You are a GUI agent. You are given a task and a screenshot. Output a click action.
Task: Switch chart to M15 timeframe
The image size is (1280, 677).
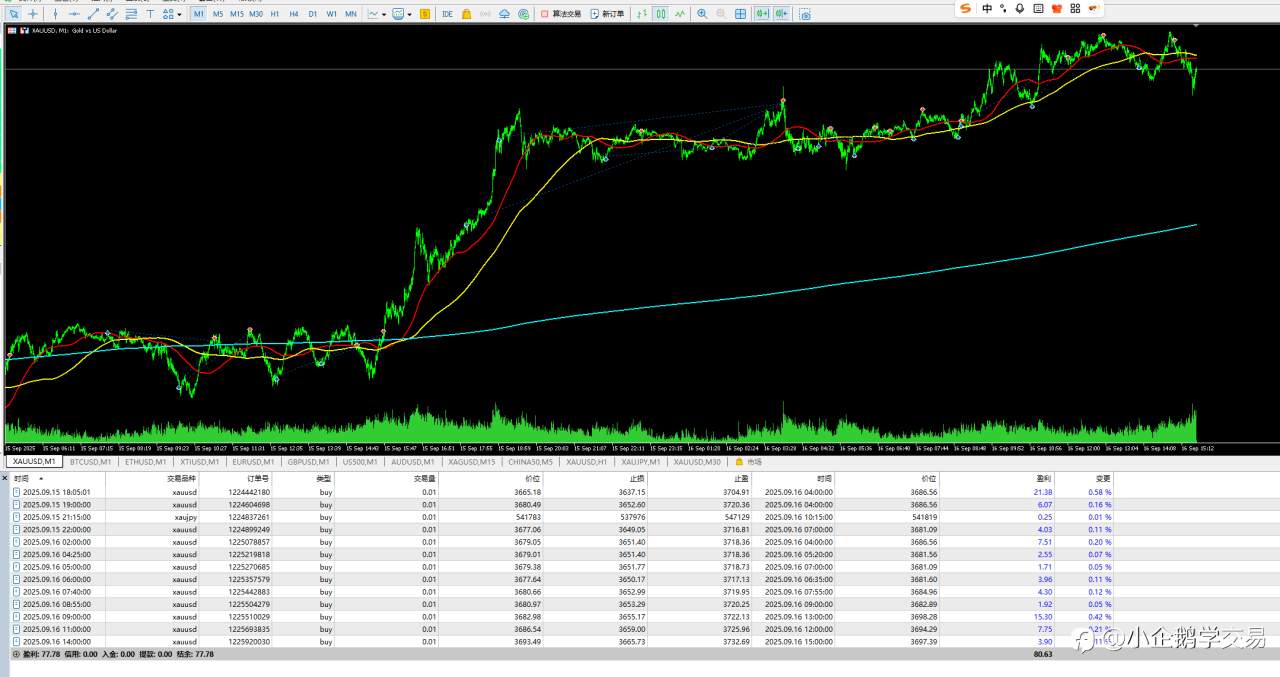tap(236, 14)
